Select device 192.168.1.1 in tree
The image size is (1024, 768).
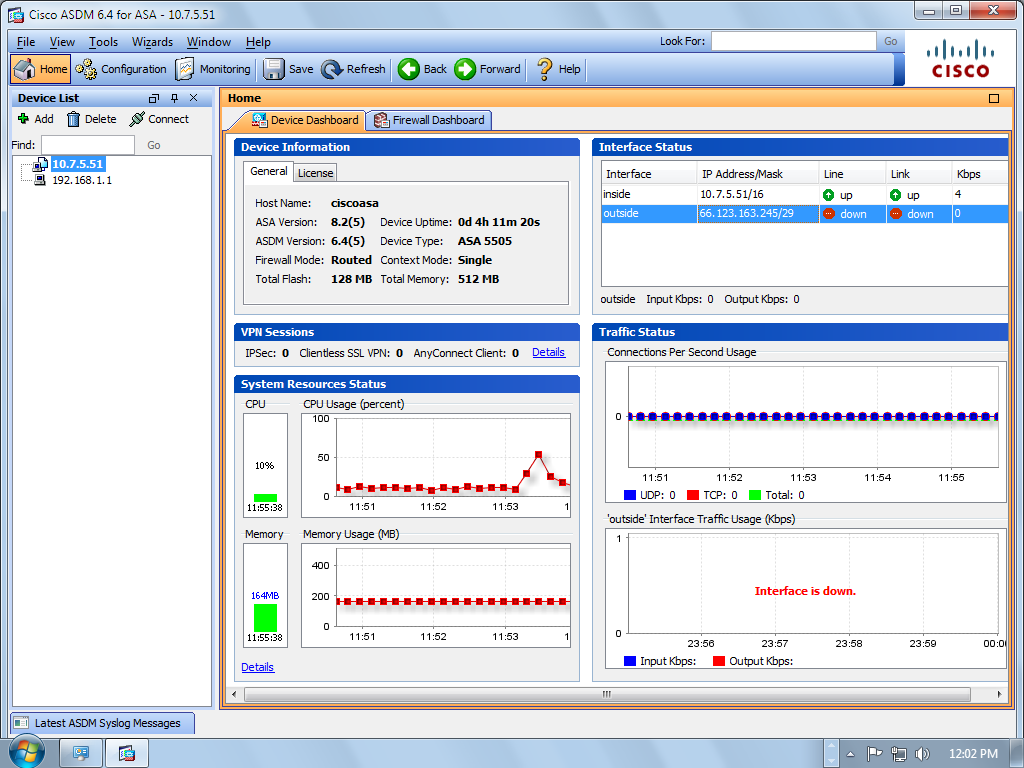[82, 180]
